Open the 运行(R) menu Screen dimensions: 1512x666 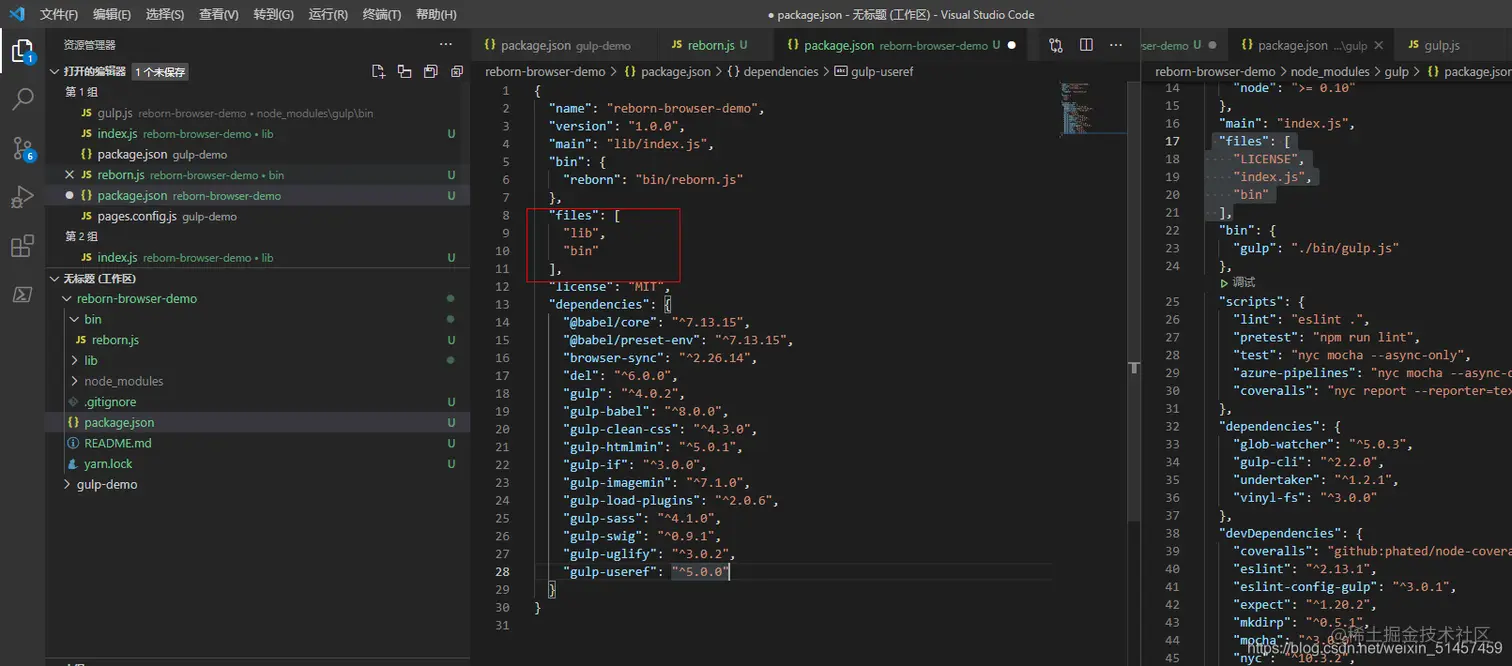tap(328, 14)
